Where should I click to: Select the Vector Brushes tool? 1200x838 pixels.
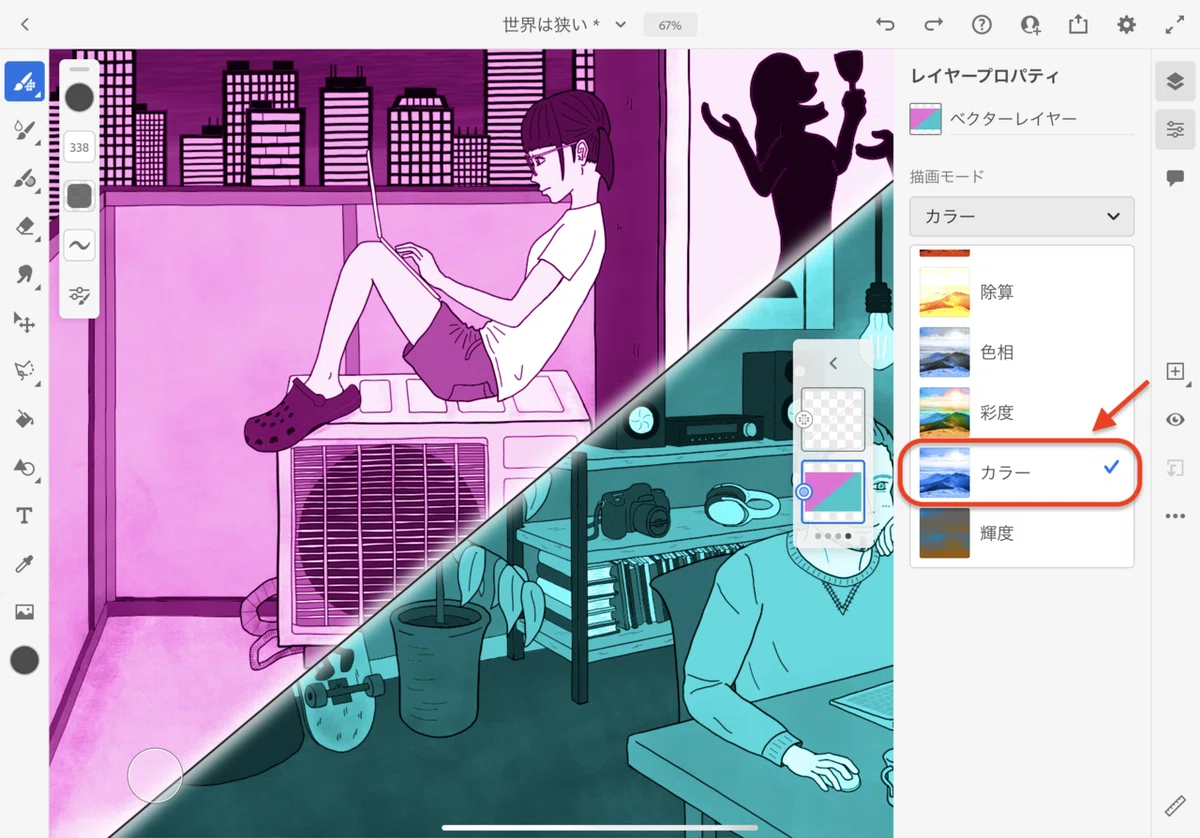[24, 179]
